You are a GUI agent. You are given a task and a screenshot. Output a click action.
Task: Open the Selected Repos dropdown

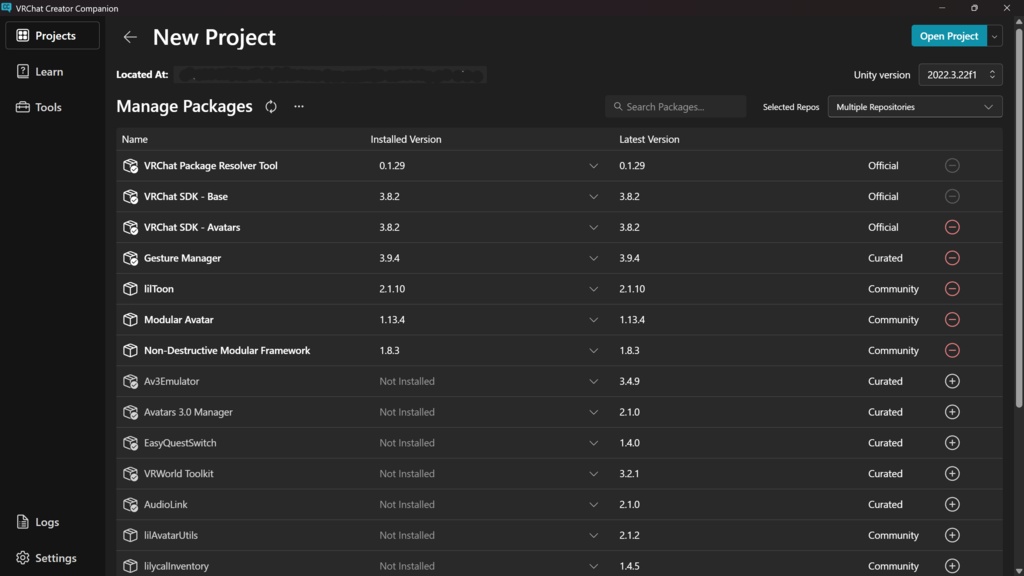(914, 107)
